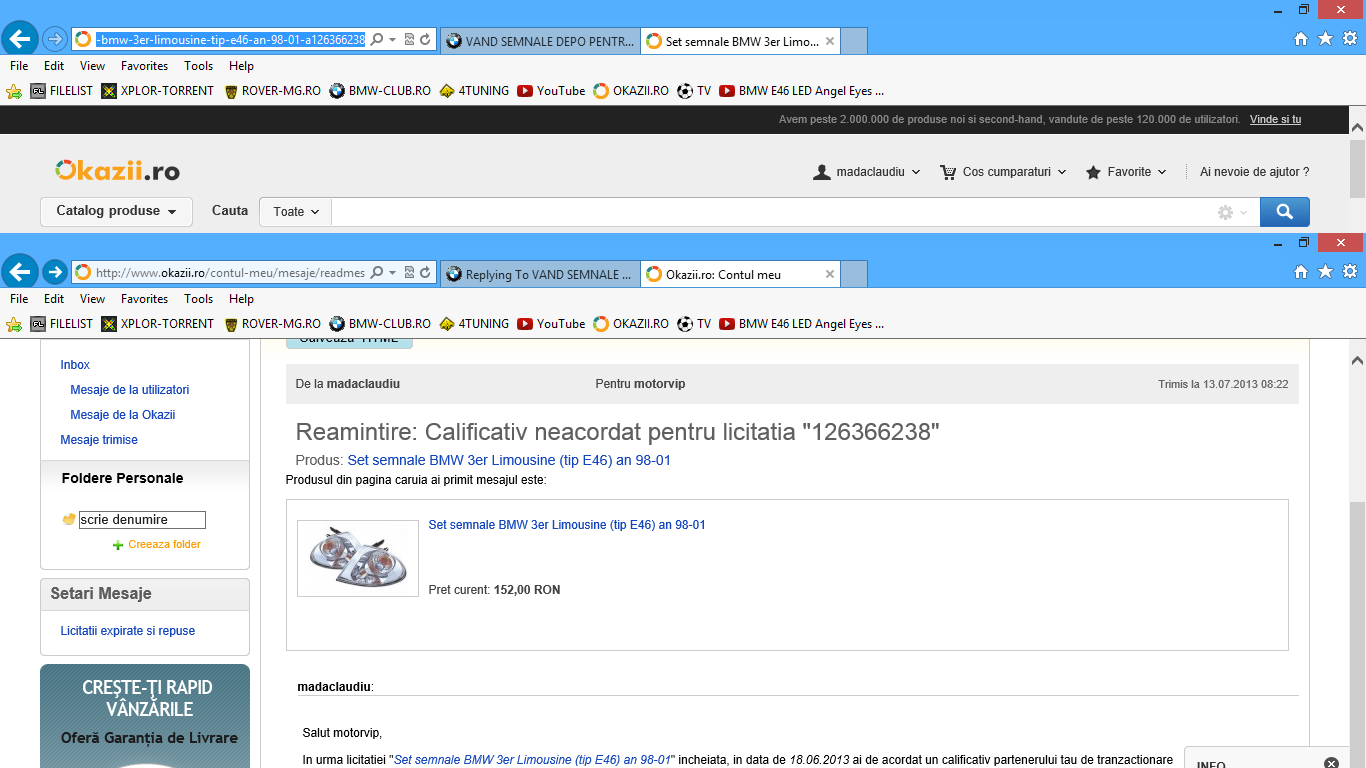Open Help menu in Contul meu window
Viewport: 1366px width, 768px height.
241,298
